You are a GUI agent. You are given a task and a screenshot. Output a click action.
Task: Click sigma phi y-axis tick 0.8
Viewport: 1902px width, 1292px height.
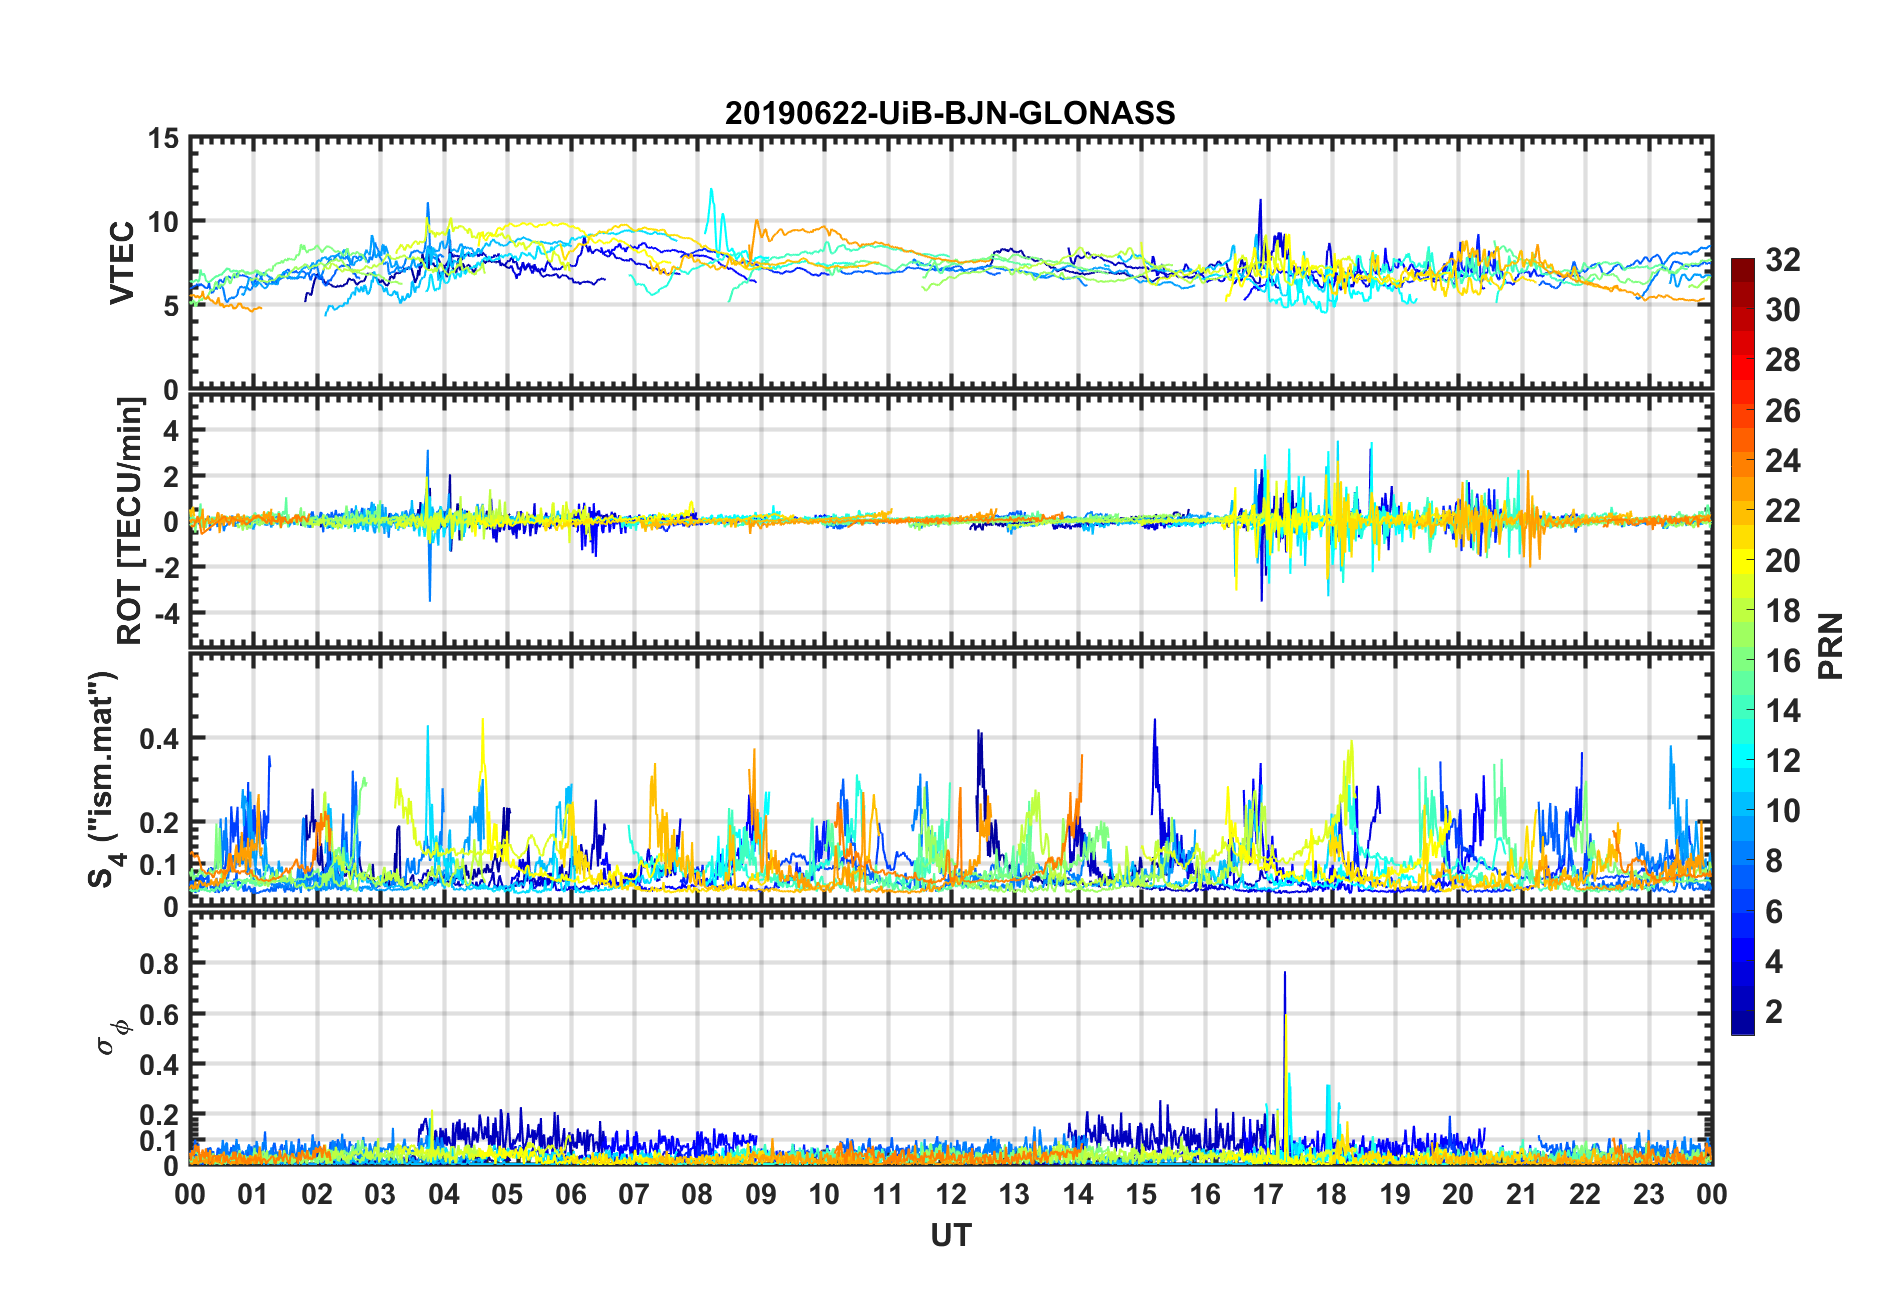coord(160,964)
